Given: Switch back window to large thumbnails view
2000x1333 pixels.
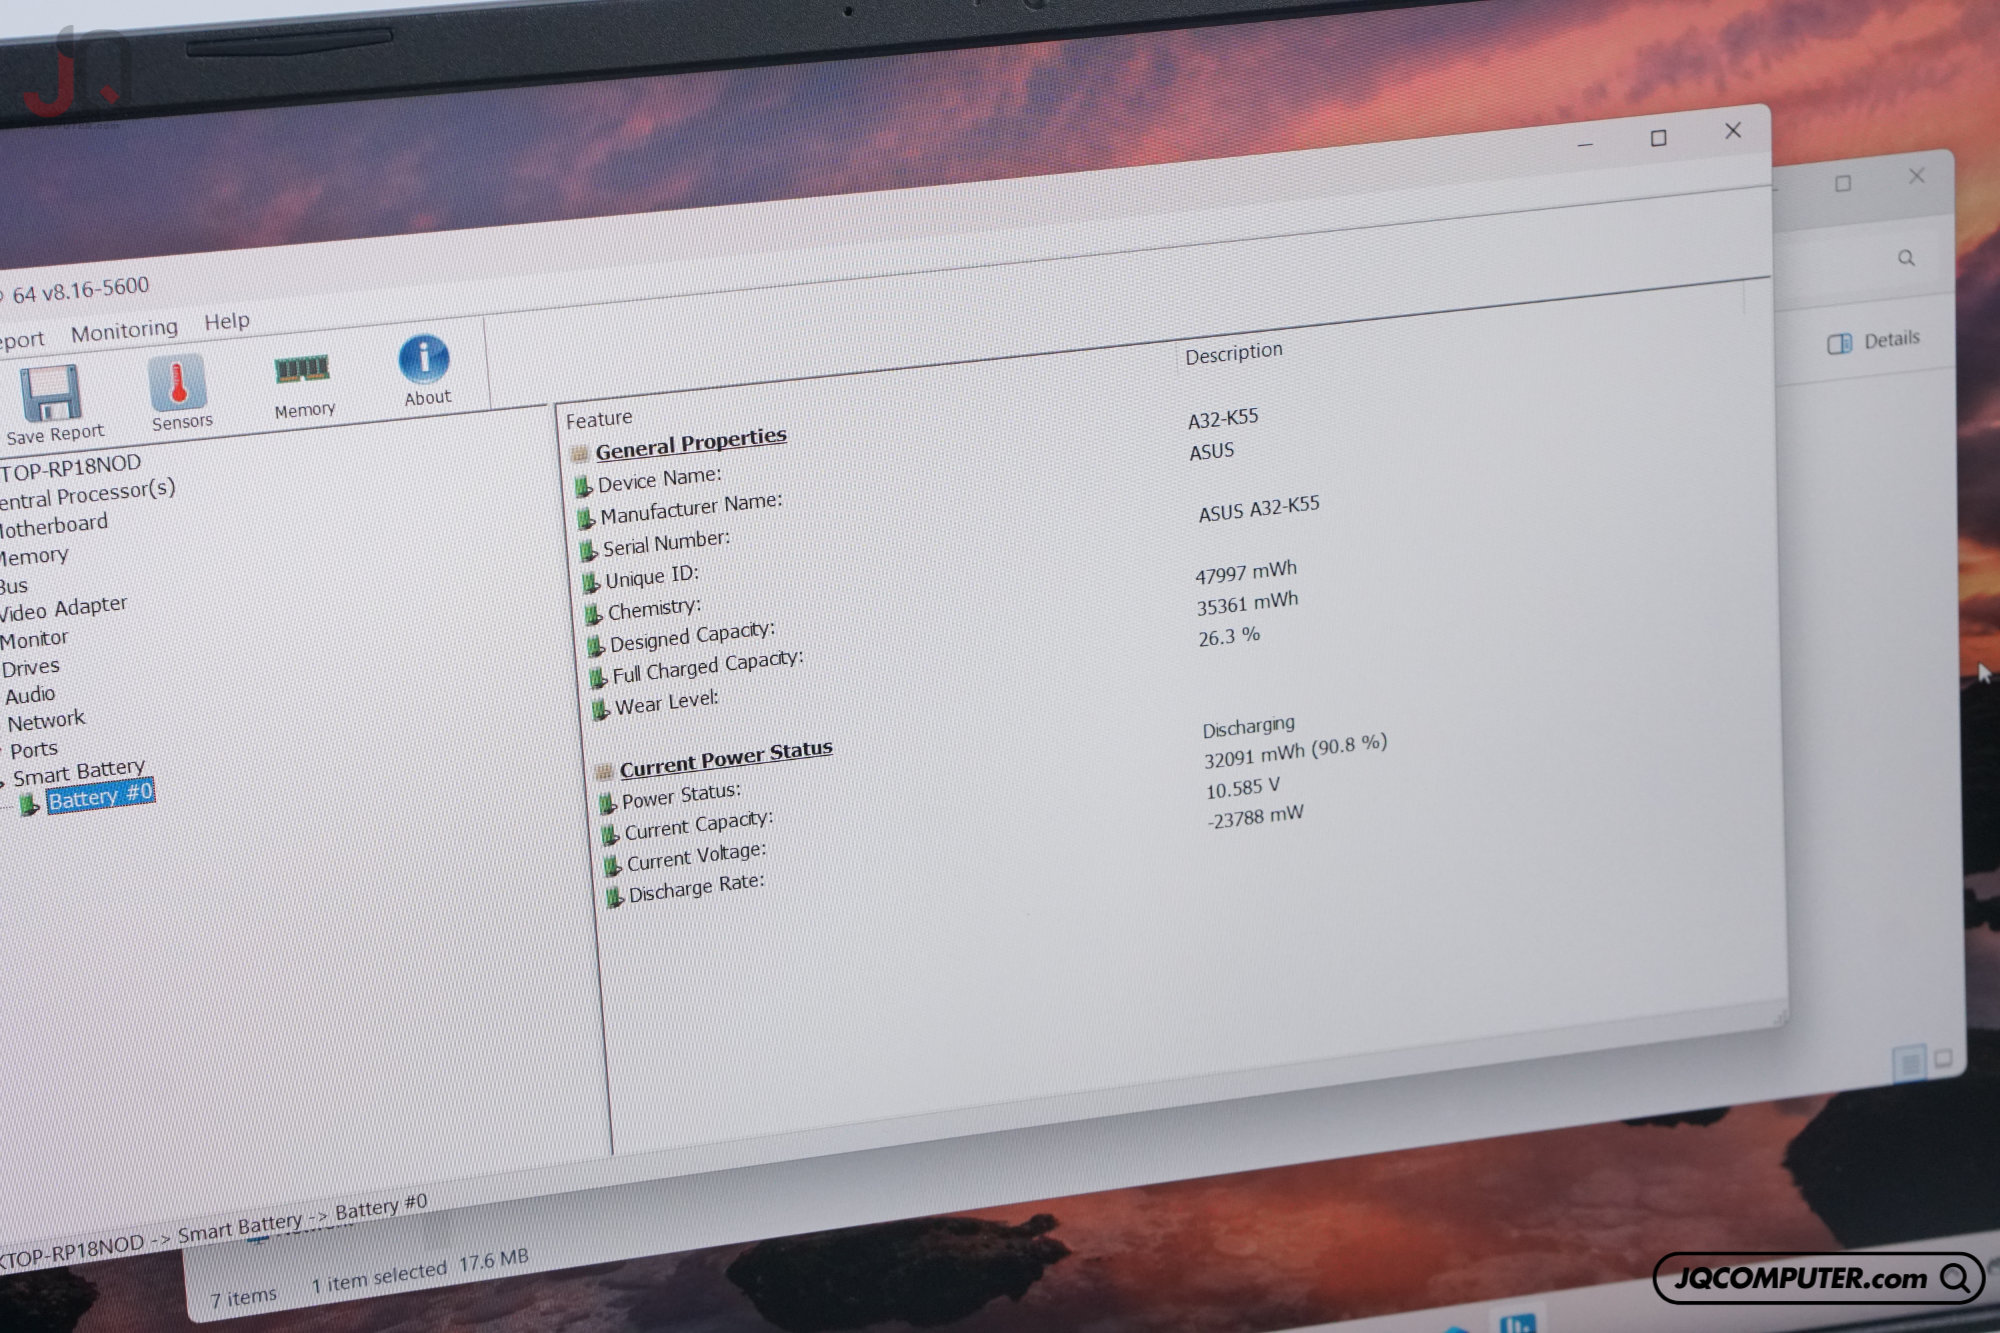Looking at the screenshot, I should (1943, 1058).
